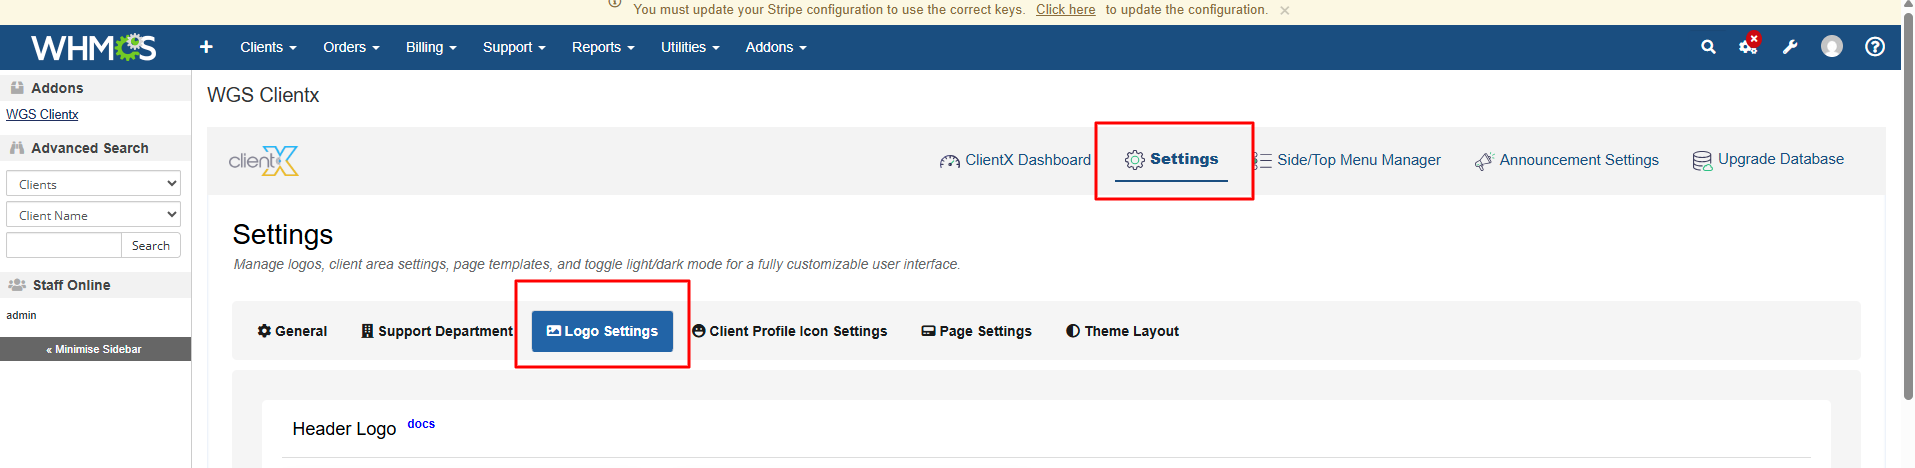Click the Header Logo docs link
The width and height of the screenshot is (1915, 468).
coord(421,424)
